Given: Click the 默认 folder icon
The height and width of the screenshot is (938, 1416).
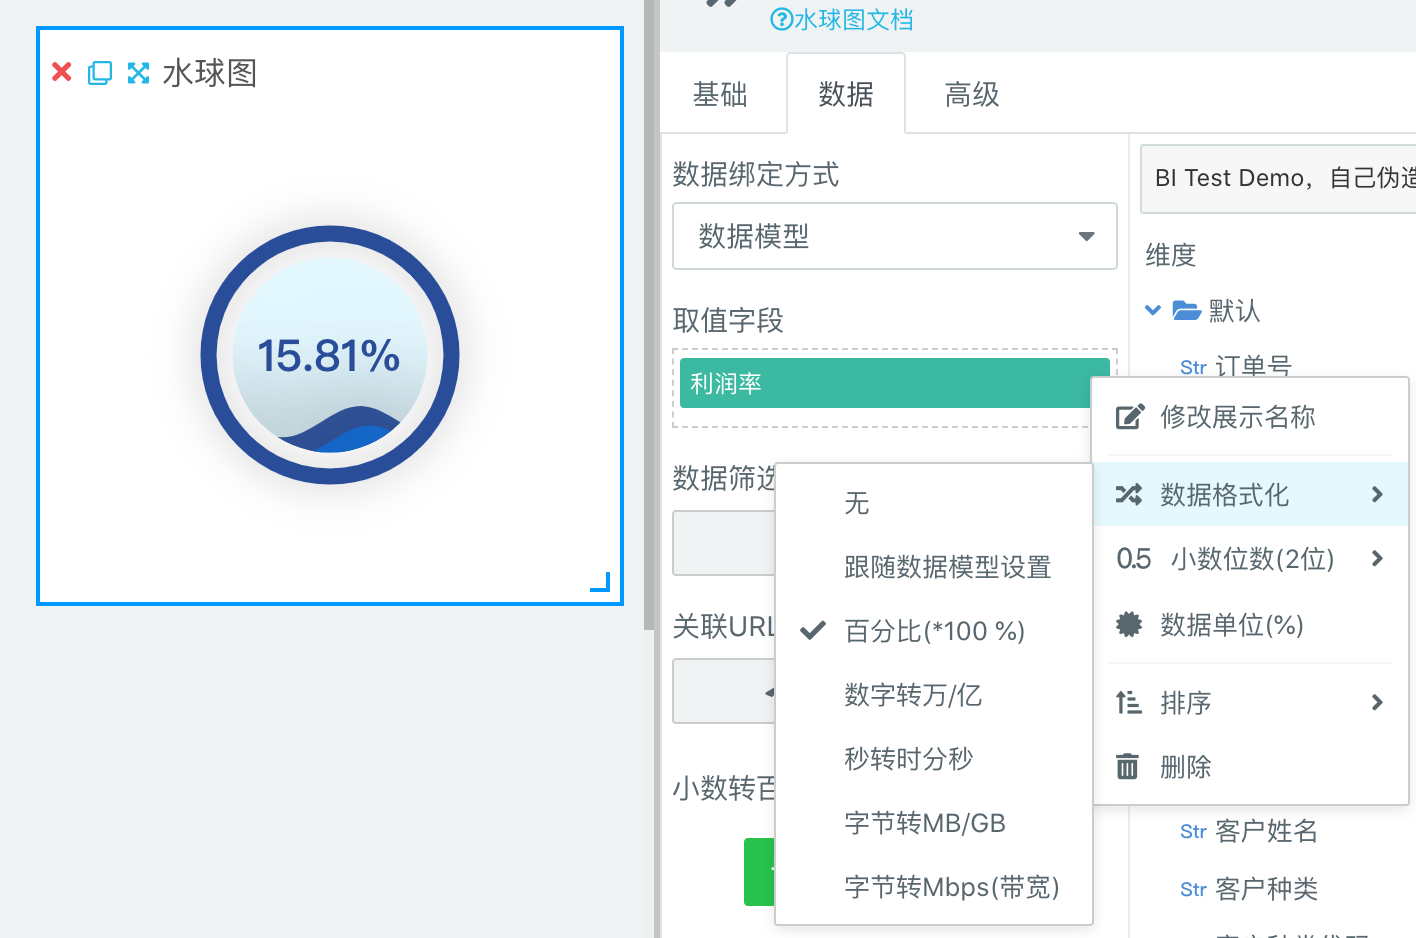Looking at the screenshot, I should [x=1186, y=310].
